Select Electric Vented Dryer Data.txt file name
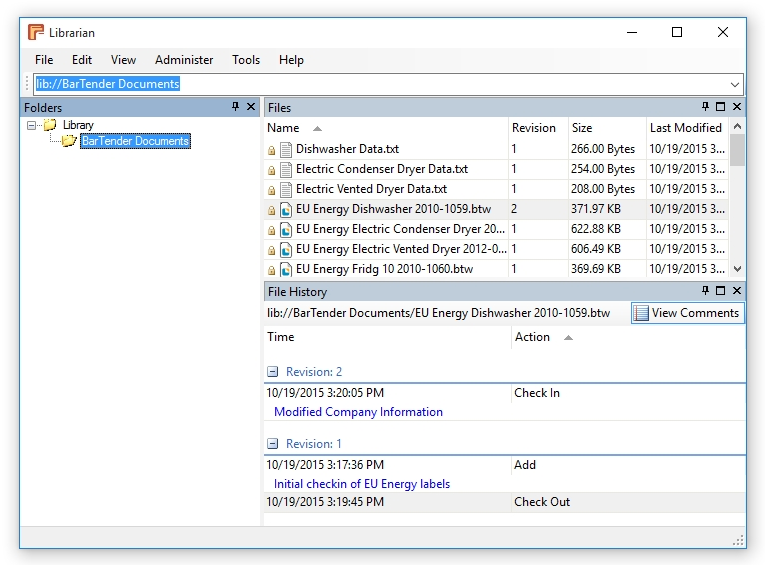The width and height of the screenshot is (765, 565). pos(371,189)
